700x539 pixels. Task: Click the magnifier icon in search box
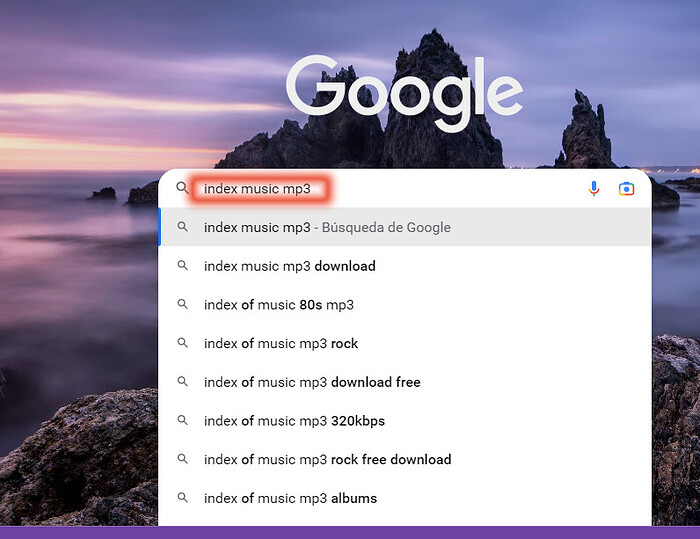click(x=182, y=188)
